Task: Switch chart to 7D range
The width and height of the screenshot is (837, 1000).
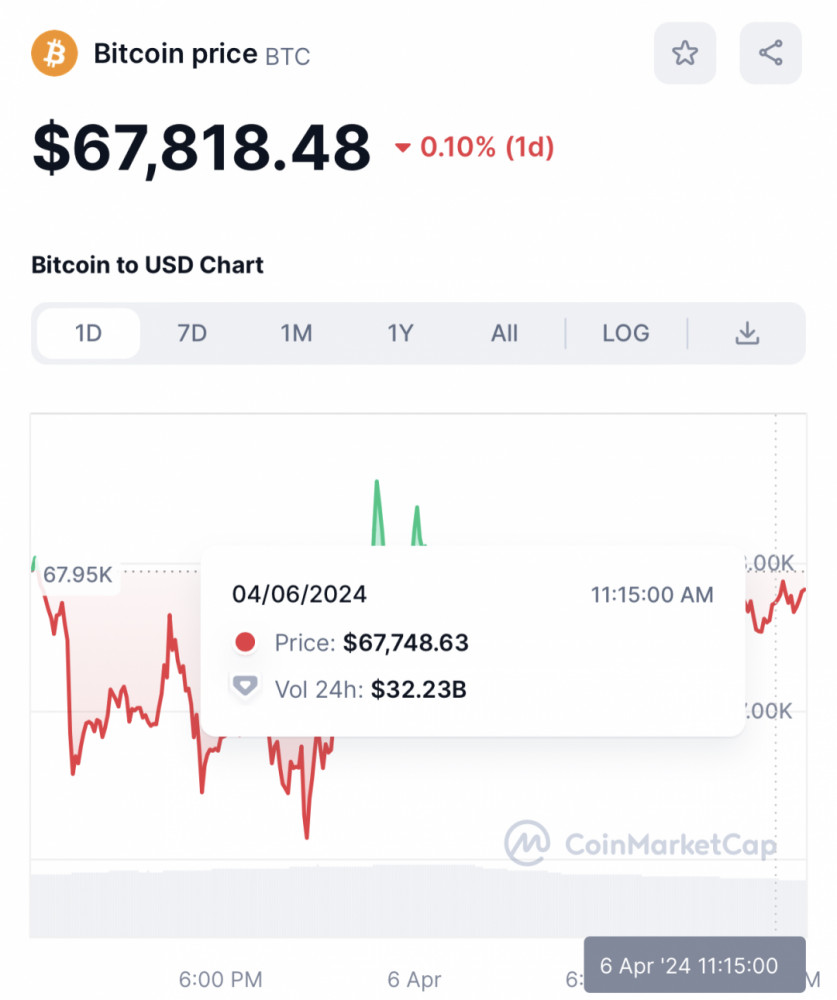Action: pos(192,333)
